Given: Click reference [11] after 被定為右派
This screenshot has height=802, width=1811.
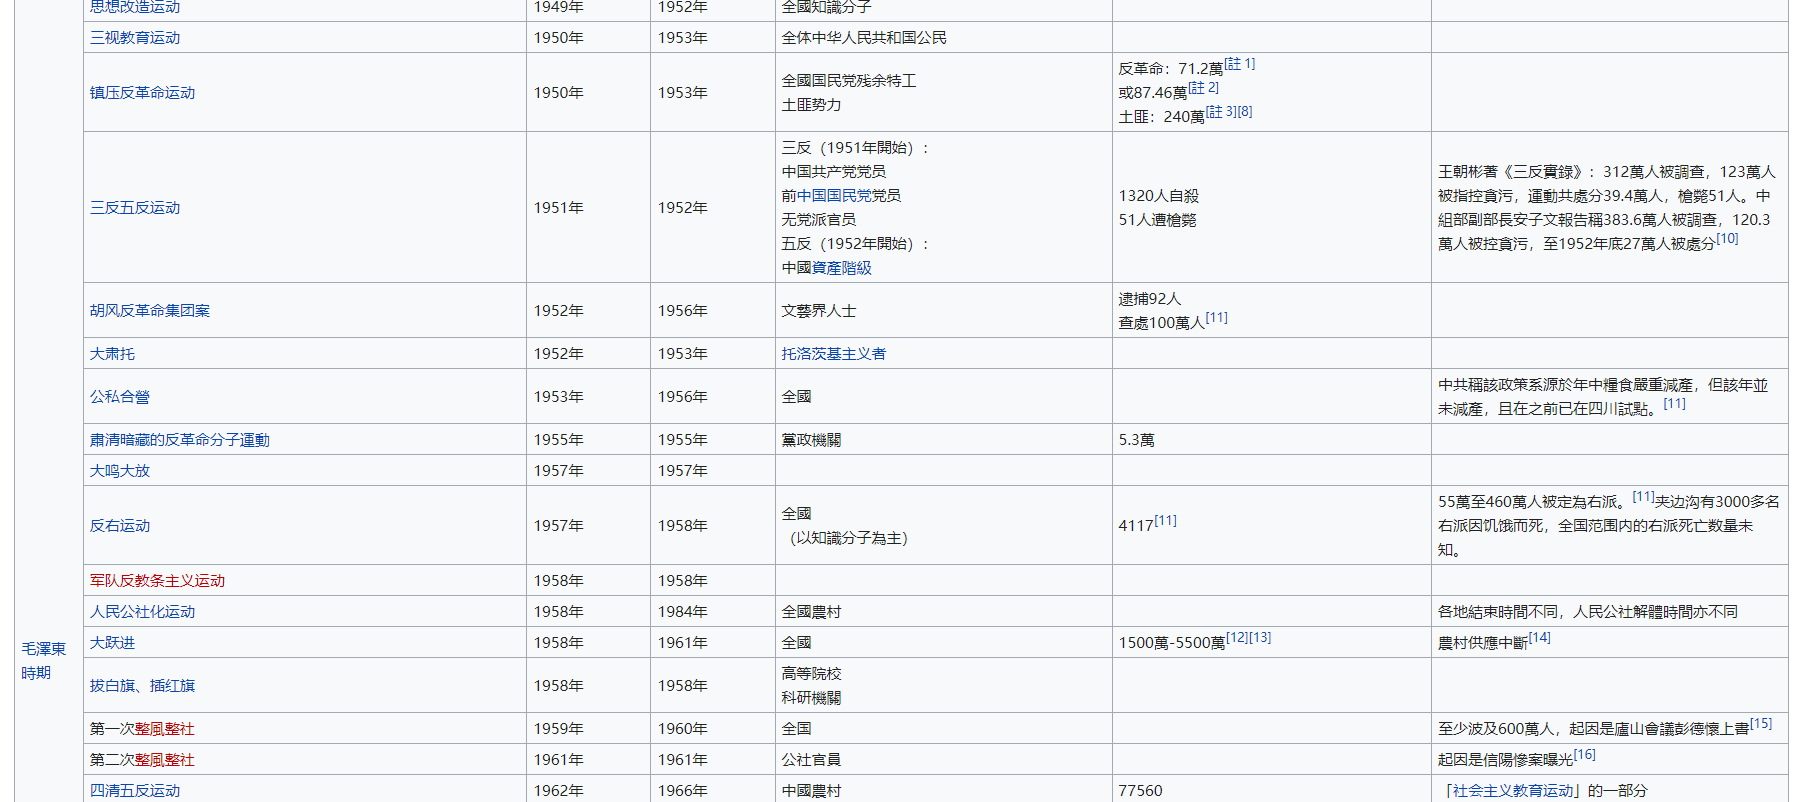Looking at the screenshot, I should point(1643,497).
